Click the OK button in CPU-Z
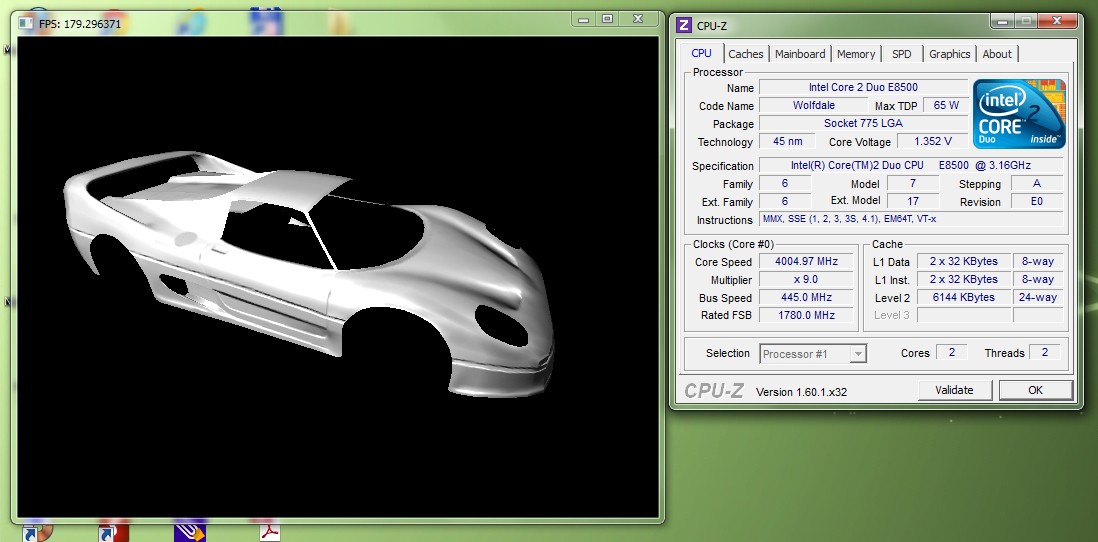Image resolution: width=1098 pixels, height=542 pixels. coord(1035,390)
